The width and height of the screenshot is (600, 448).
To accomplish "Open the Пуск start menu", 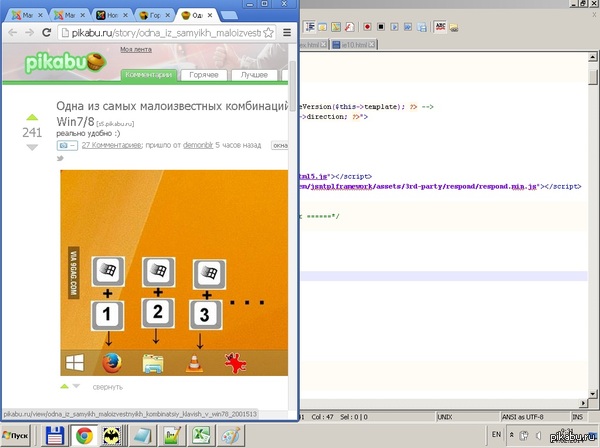I will pyautogui.click(x=17, y=436).
